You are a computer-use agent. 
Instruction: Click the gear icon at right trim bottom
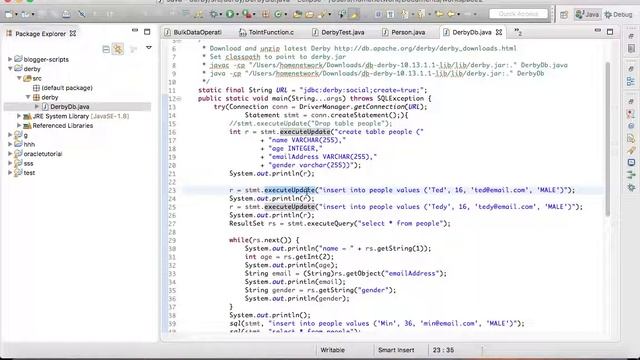click(631, 187)
